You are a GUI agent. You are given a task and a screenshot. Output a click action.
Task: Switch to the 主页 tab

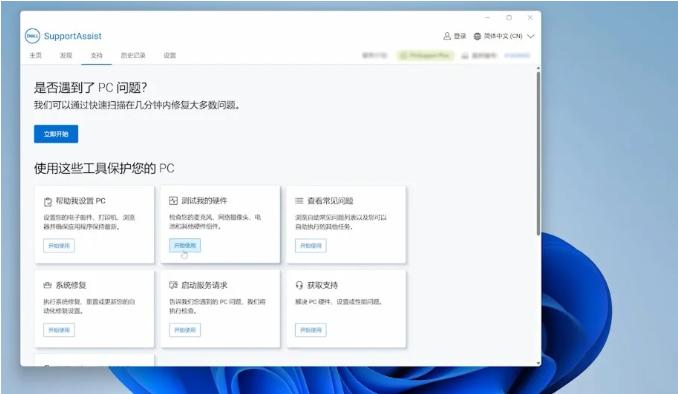(x=35, y=55)
